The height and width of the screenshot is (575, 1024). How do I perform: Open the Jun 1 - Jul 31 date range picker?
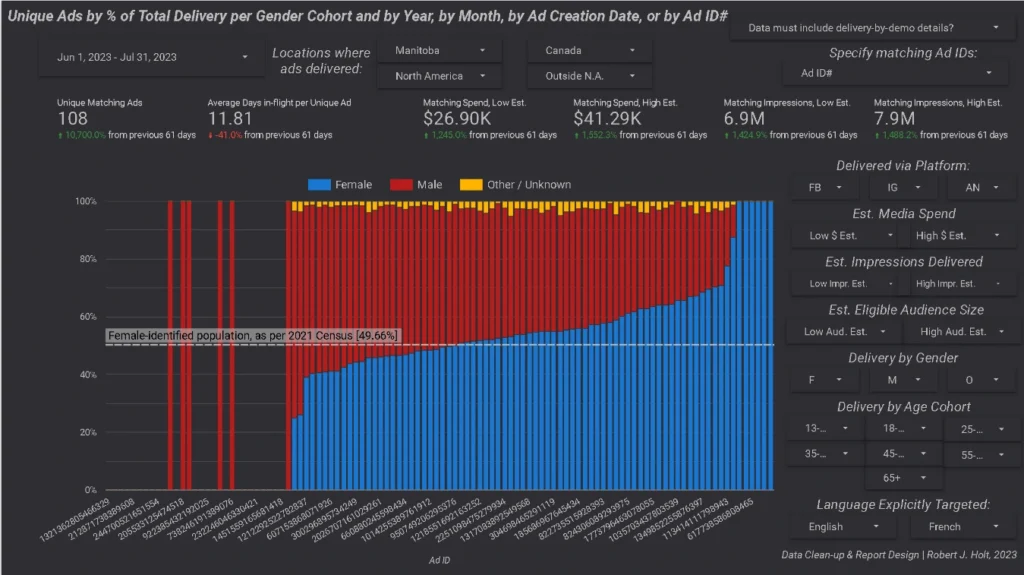click(x=146, y=57)
